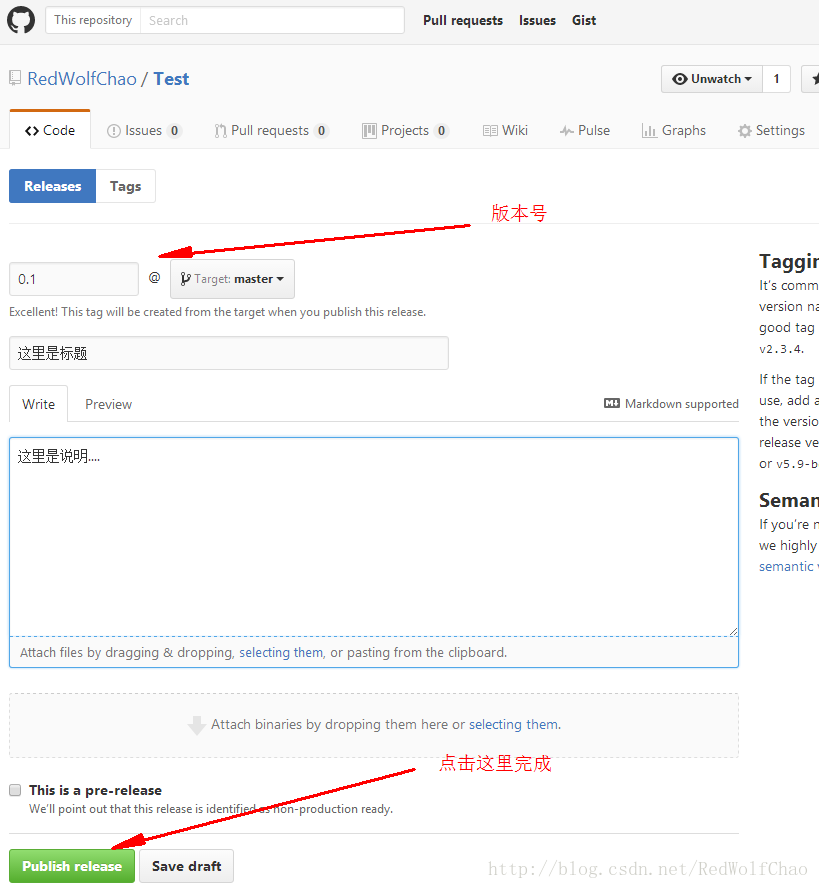
Task: Open the Projects tab
Action: [x=405, y=130]
